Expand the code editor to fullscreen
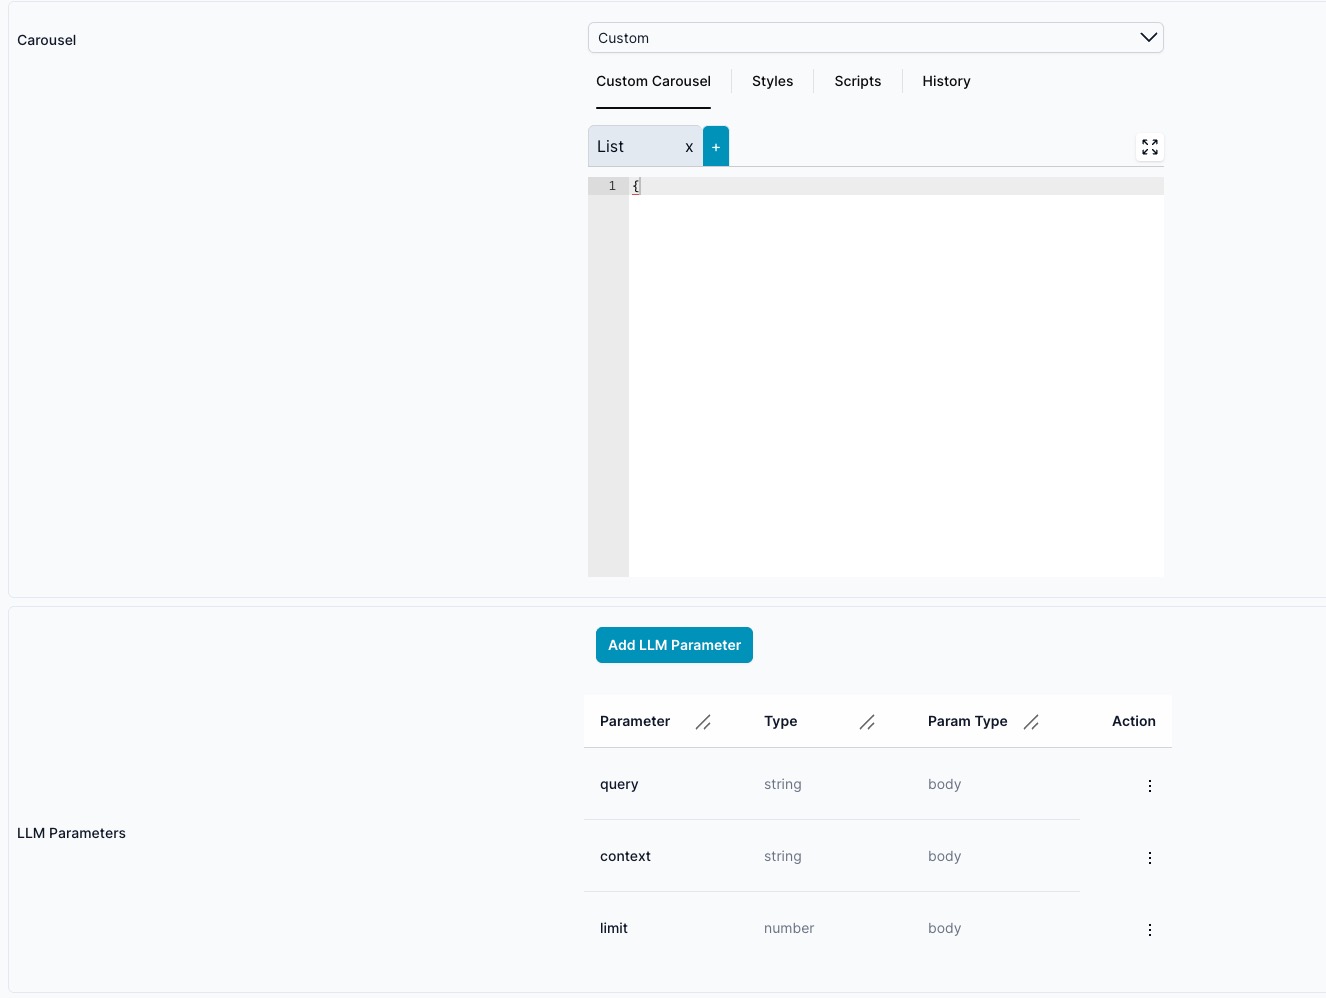 point(1150,147)
